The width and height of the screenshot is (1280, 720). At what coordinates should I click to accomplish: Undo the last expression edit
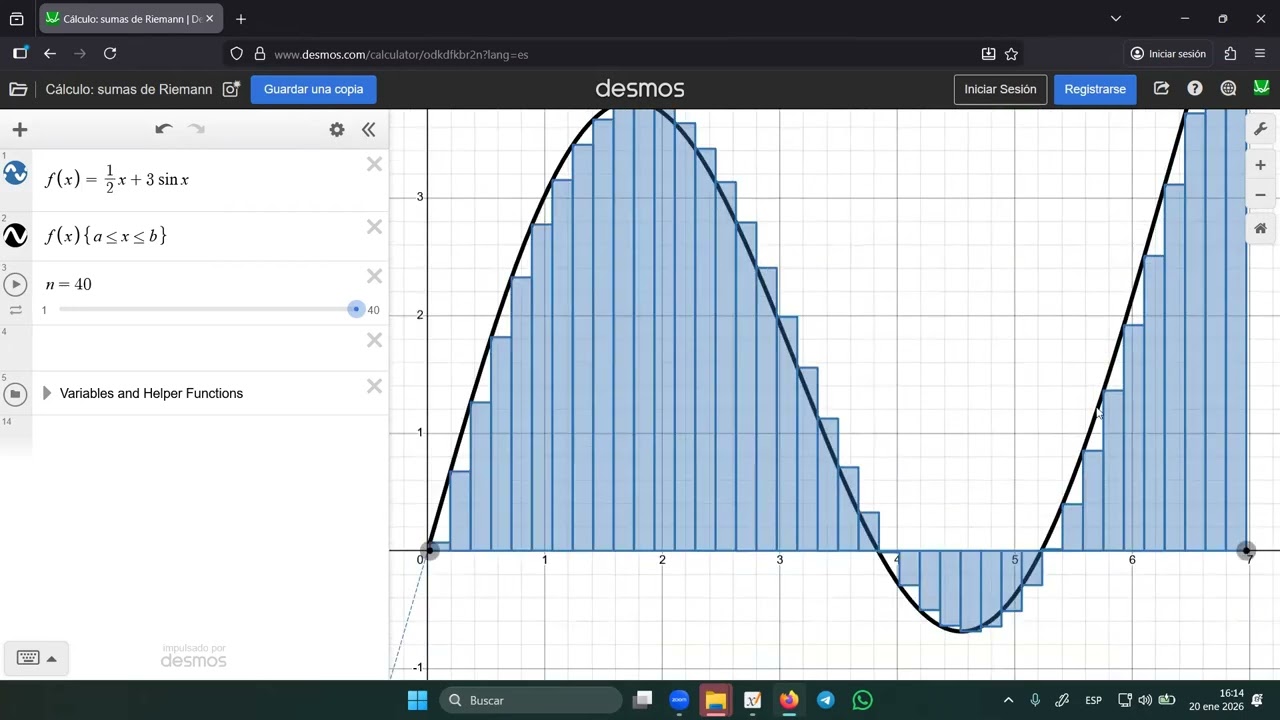pyautogui.click(x=164, y=129)
